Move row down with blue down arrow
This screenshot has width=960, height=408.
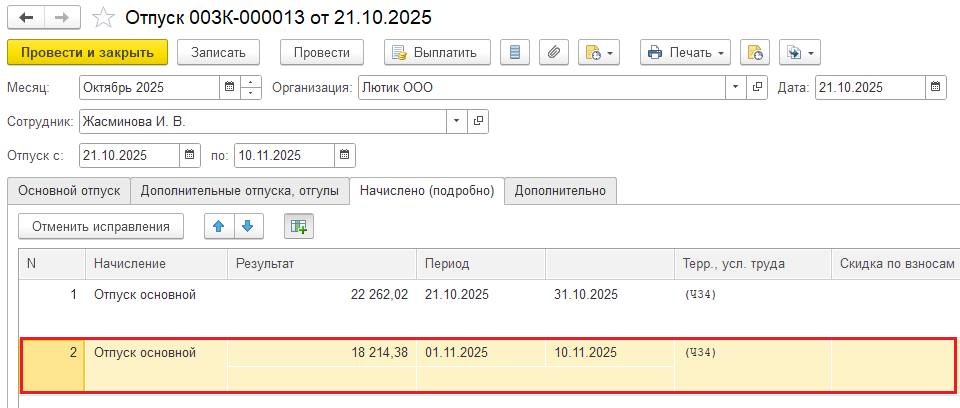248,227
